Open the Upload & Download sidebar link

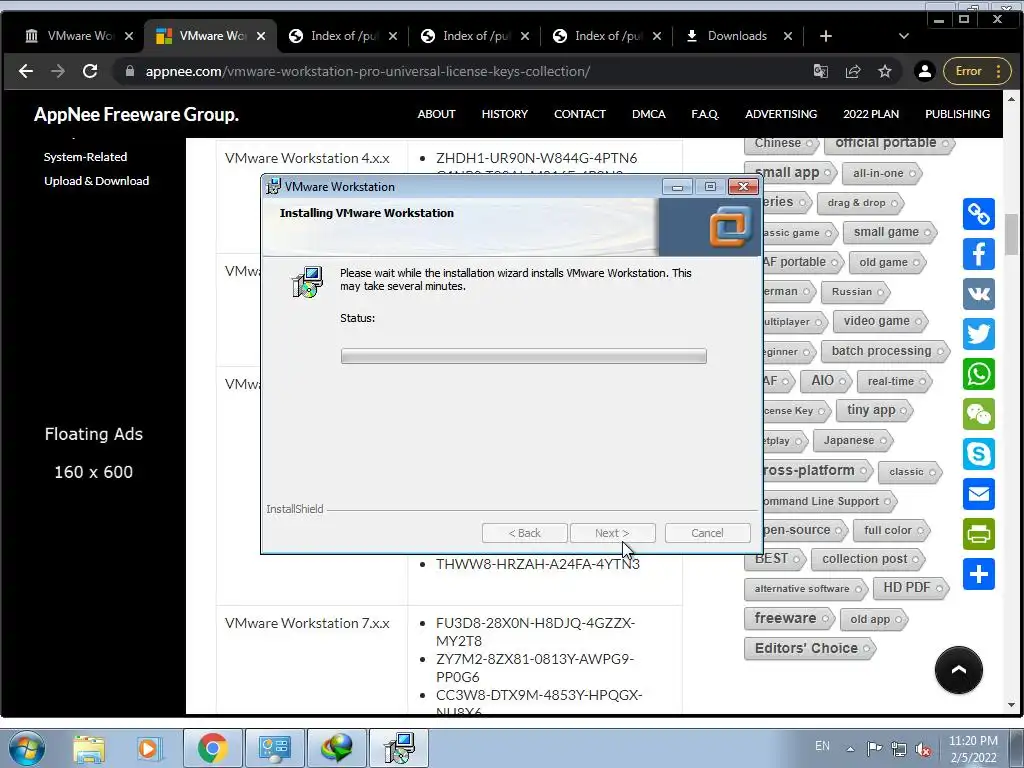[x=97, y=181]
